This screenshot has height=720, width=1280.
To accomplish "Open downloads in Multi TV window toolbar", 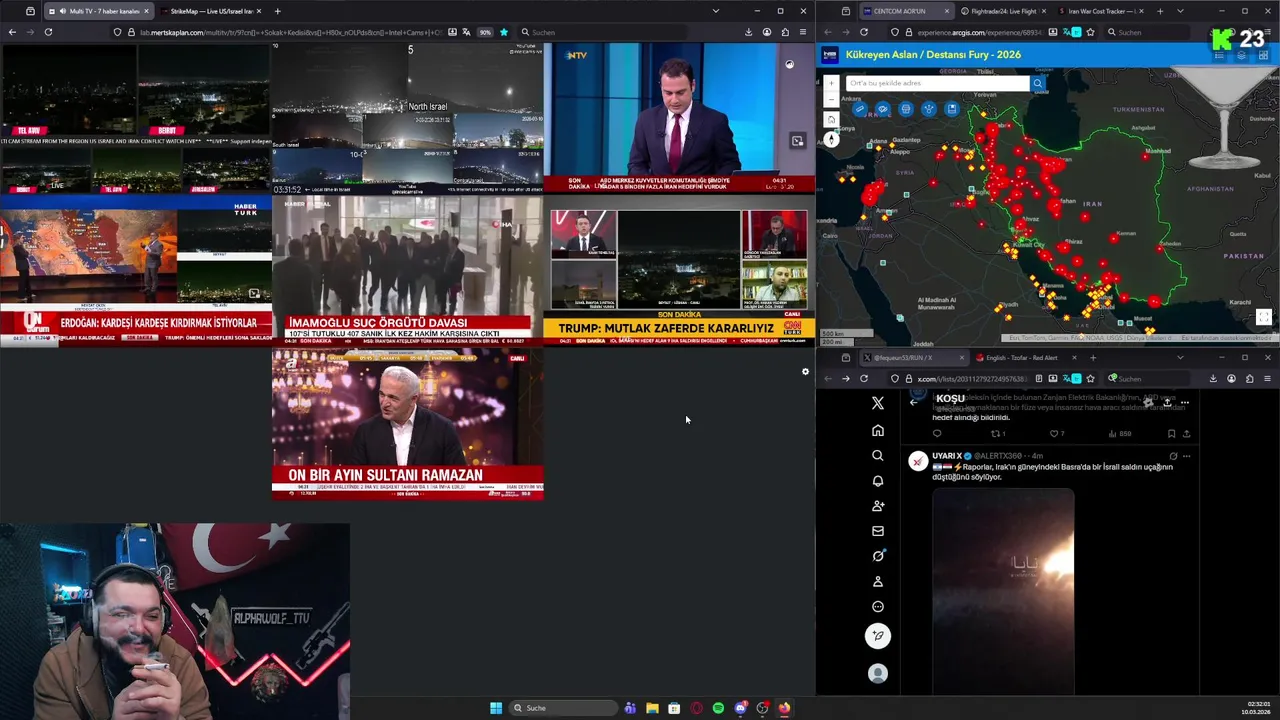I will tap(748, 32).
